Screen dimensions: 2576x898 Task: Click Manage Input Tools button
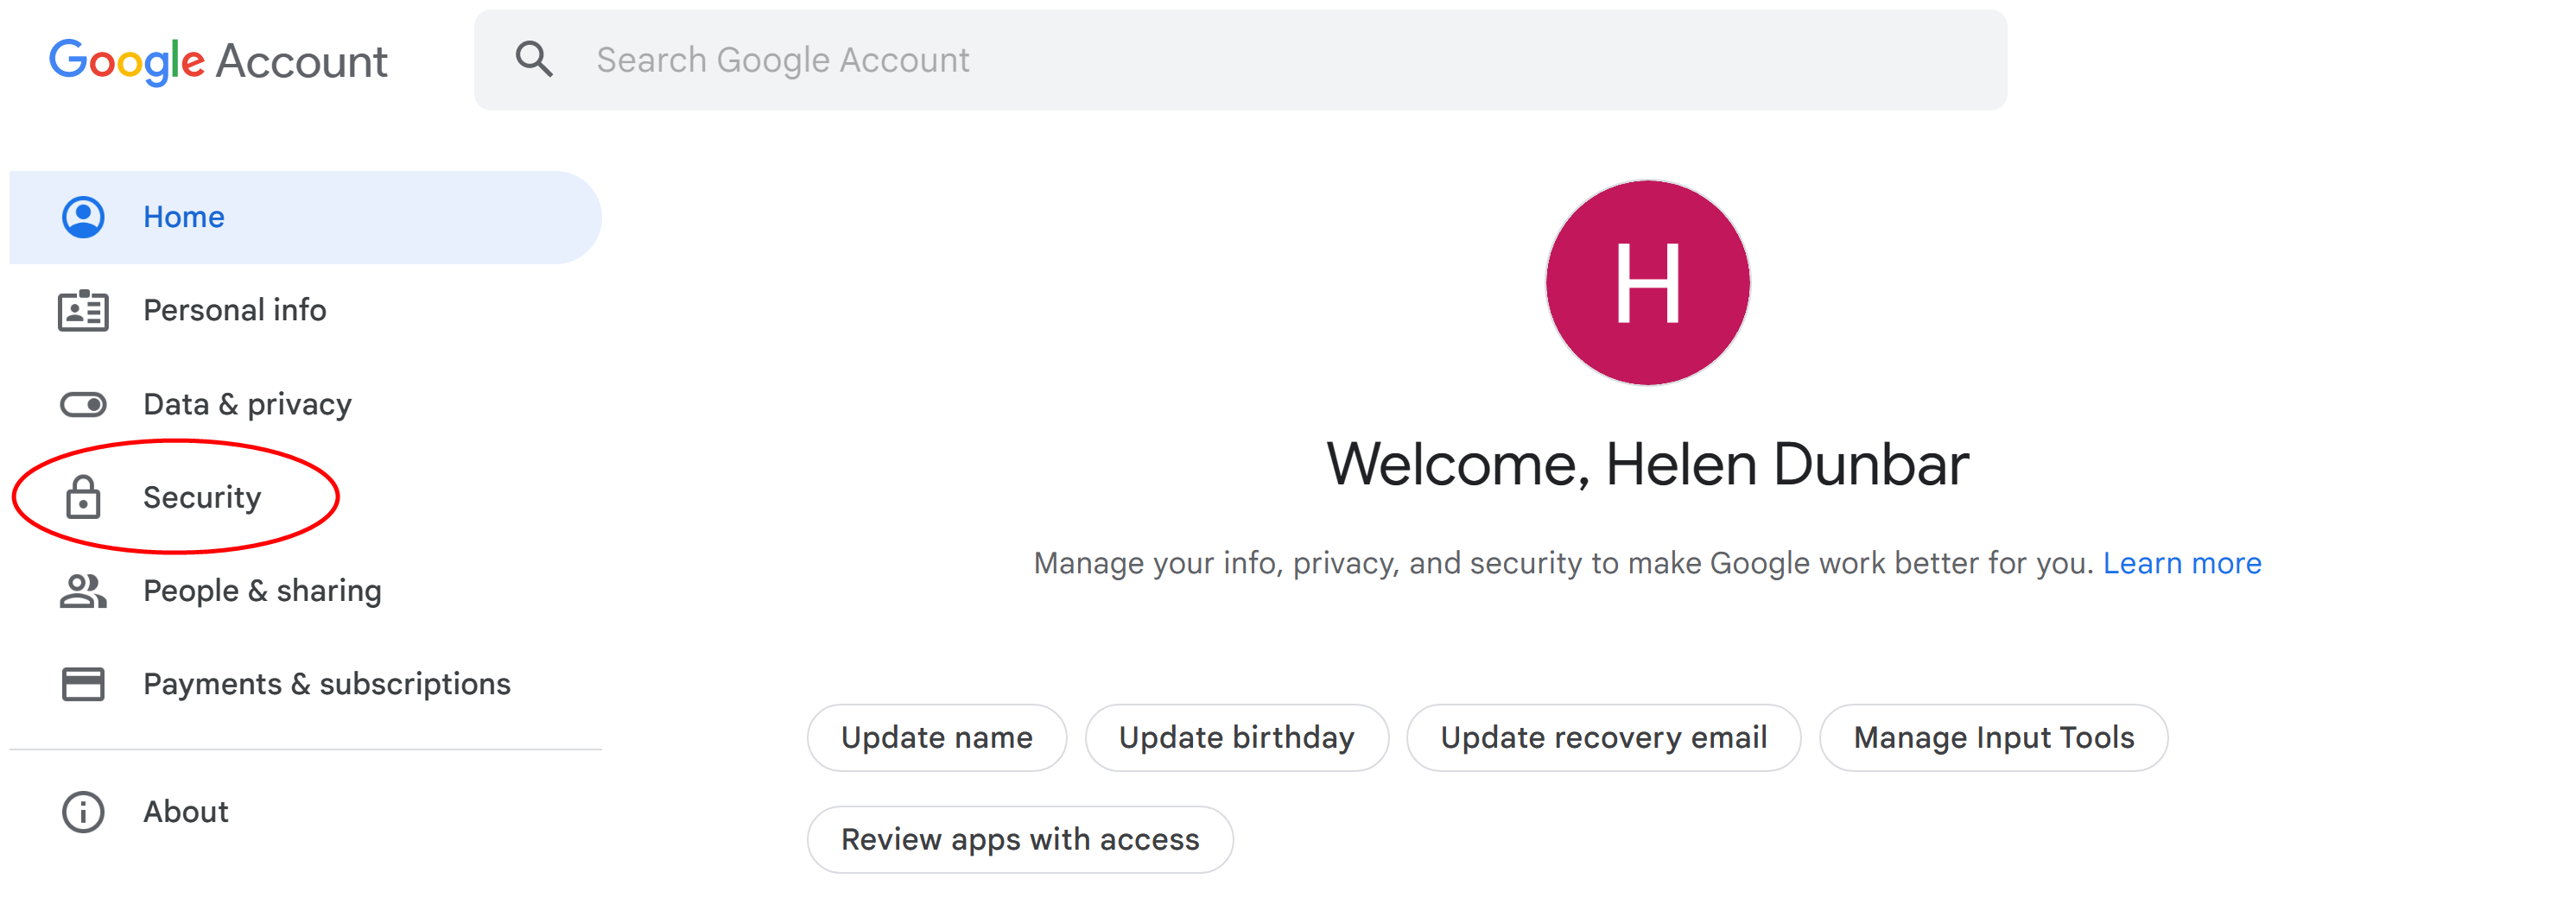coord(1994,738)
